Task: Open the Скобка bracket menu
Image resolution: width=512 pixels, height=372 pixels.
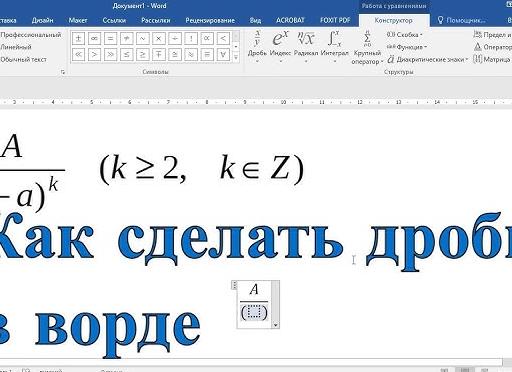Action: coord(405,35)
